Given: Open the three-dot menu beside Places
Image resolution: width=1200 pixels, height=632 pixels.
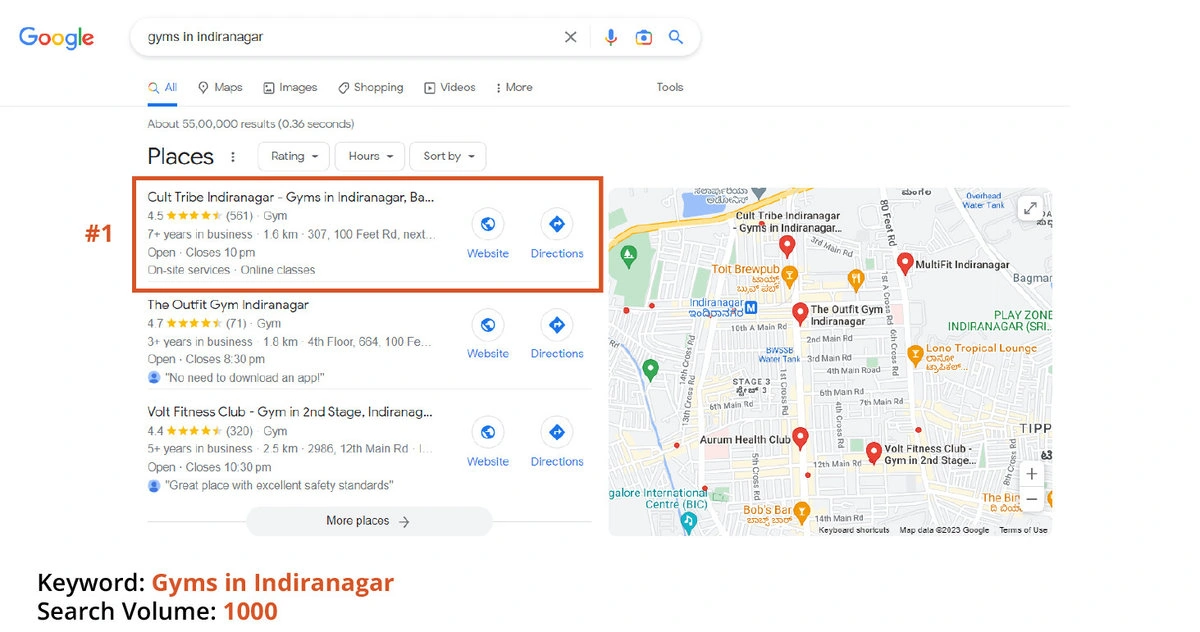Looking at the screenshot, I should pyautogui.click(x=233, y=157).
